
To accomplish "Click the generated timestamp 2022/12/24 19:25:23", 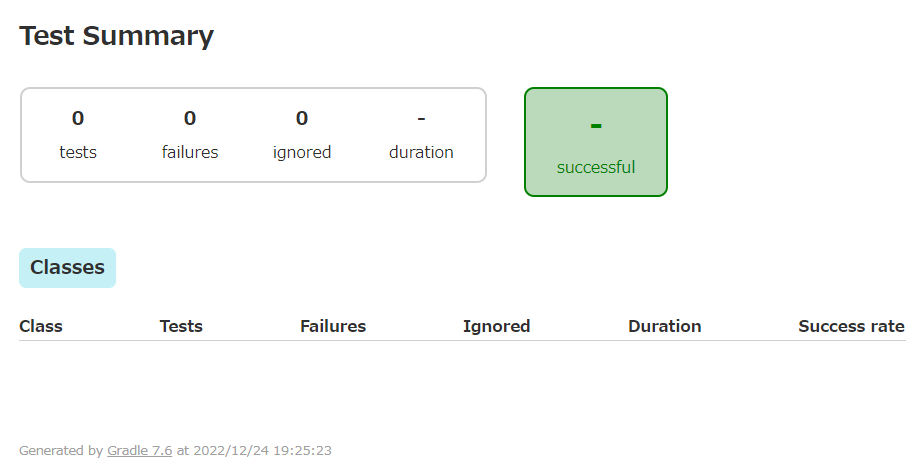I will [x=262, y=451].
